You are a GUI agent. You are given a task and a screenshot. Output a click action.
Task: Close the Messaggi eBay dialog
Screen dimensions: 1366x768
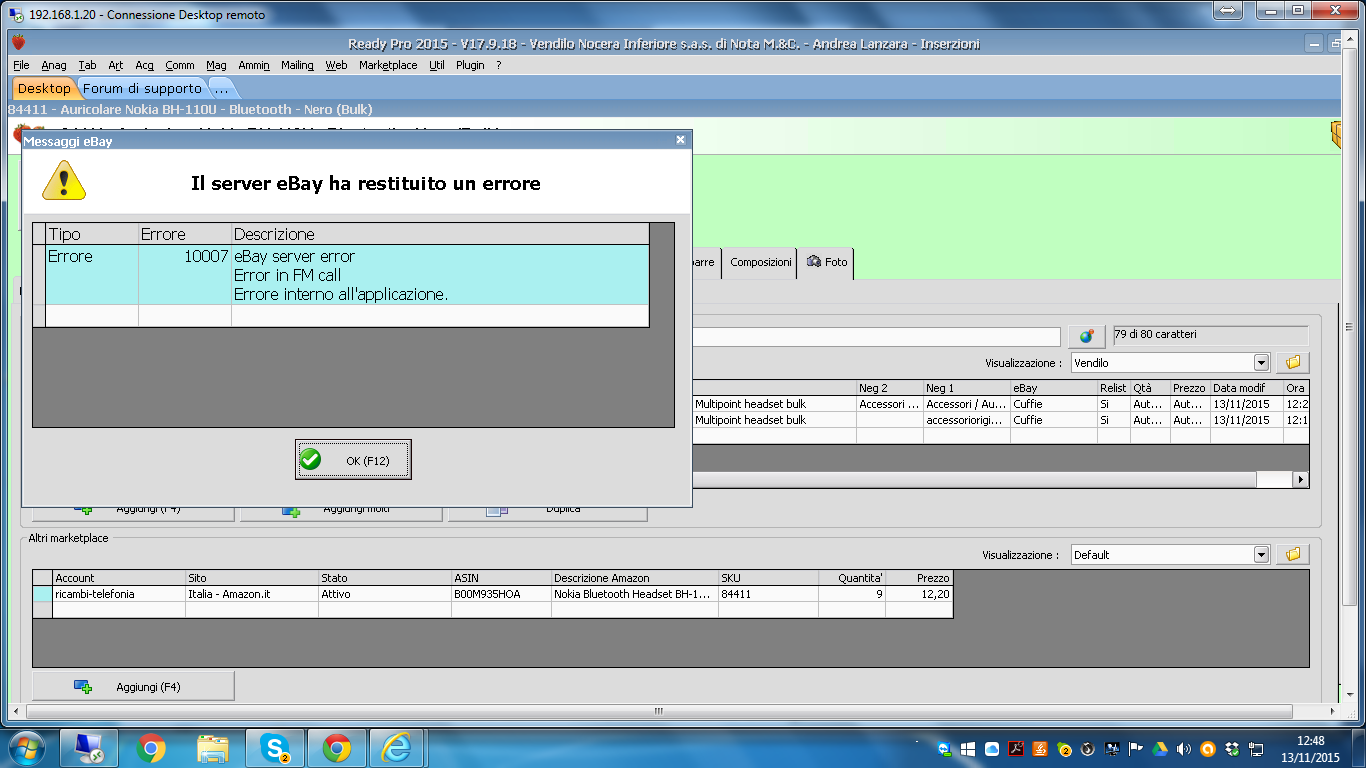680,140
